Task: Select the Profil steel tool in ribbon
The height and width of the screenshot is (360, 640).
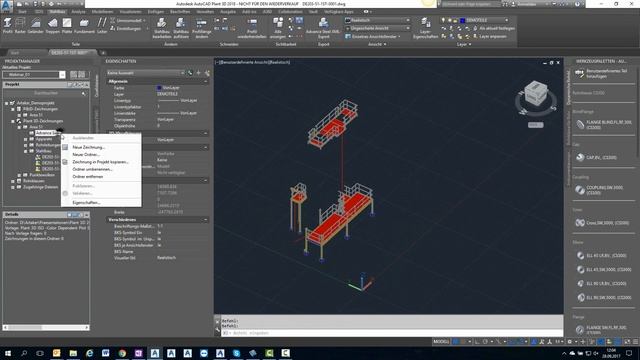Action: click(7, 25)
